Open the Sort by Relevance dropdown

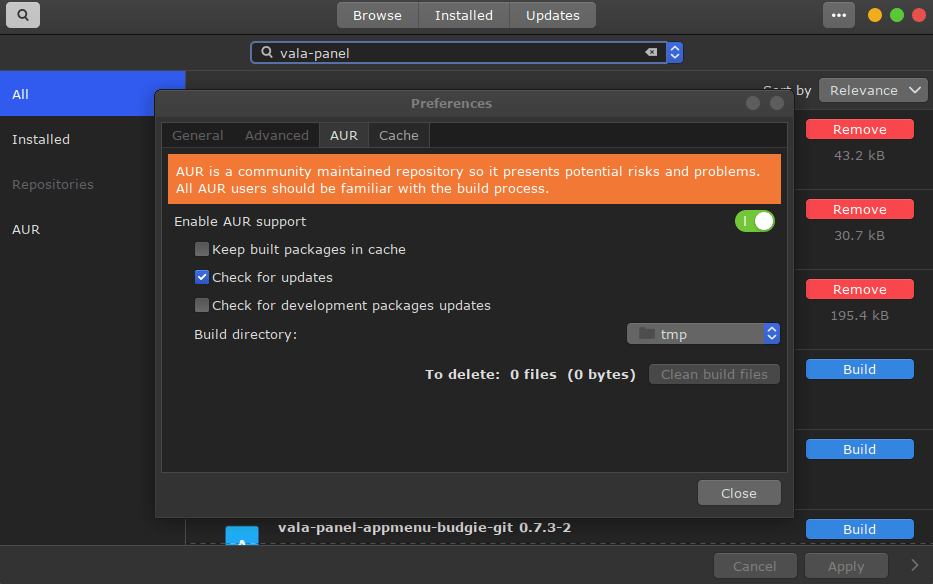[x=873, y=90]
